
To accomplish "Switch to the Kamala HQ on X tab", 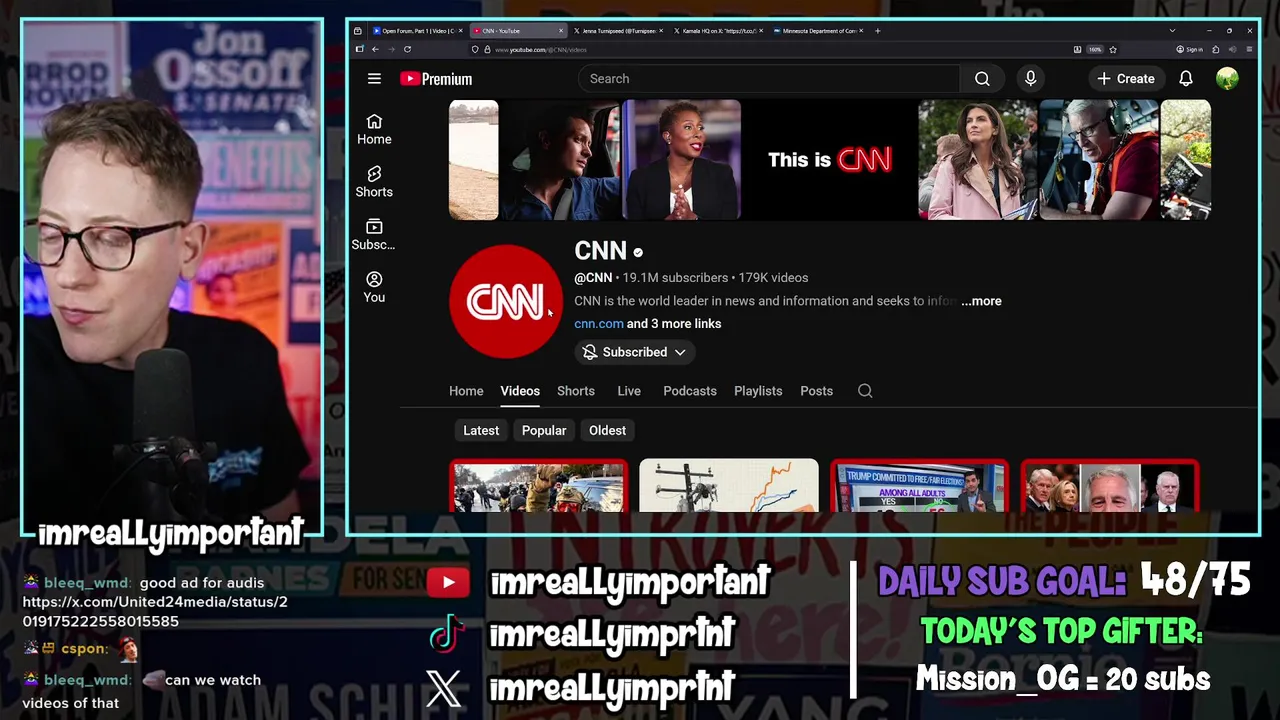I will coord(719,31).
